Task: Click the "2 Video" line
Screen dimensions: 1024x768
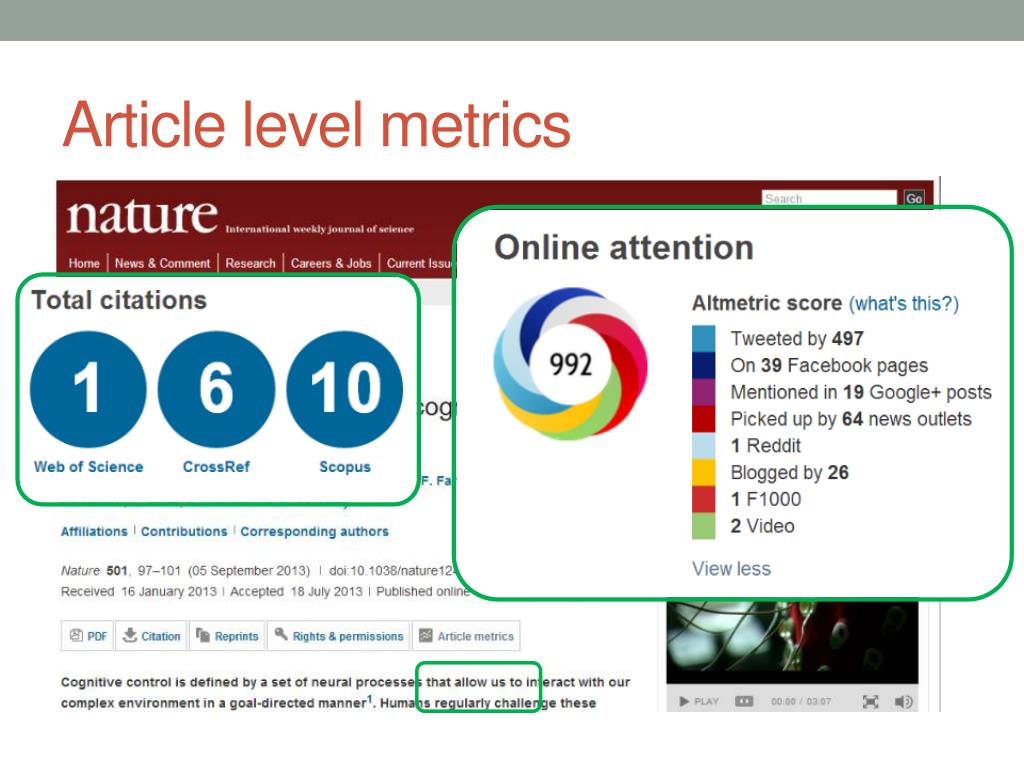Action: click(x=762, y=526)
